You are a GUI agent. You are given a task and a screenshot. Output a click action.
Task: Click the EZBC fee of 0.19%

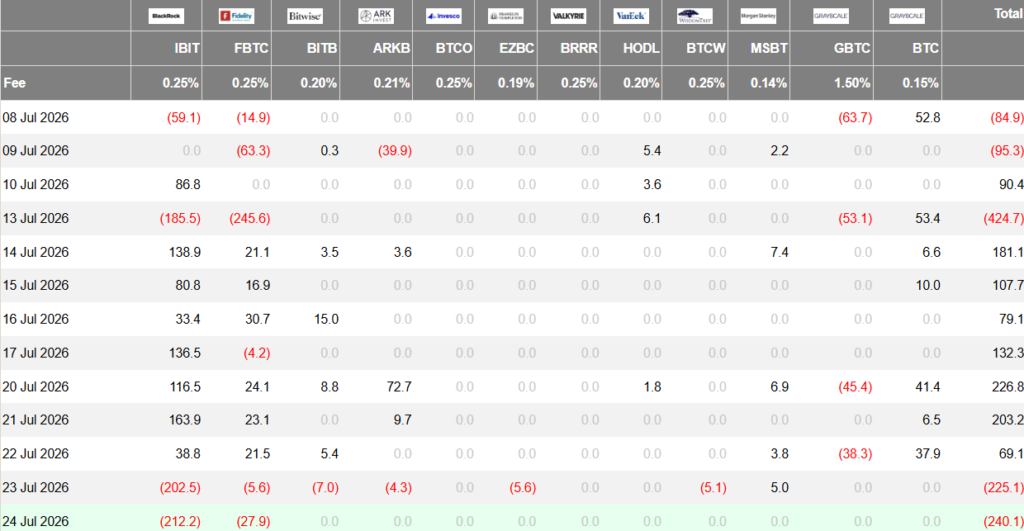tap(516, 83)
